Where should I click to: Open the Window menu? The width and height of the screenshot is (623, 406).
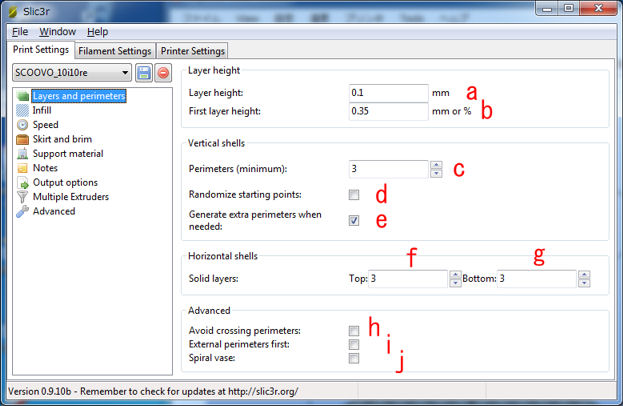point(57,32)
